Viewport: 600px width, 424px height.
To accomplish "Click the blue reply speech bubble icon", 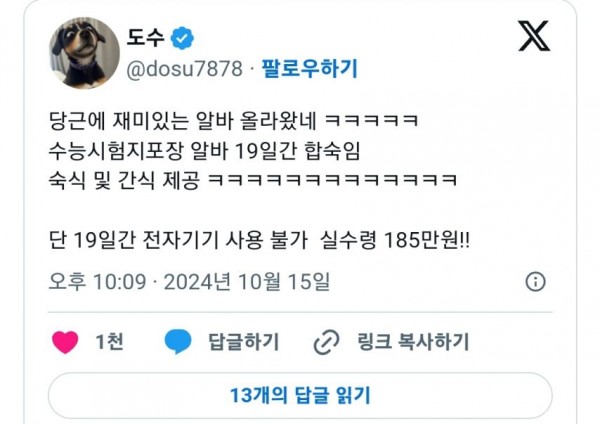I will point(178,341).
